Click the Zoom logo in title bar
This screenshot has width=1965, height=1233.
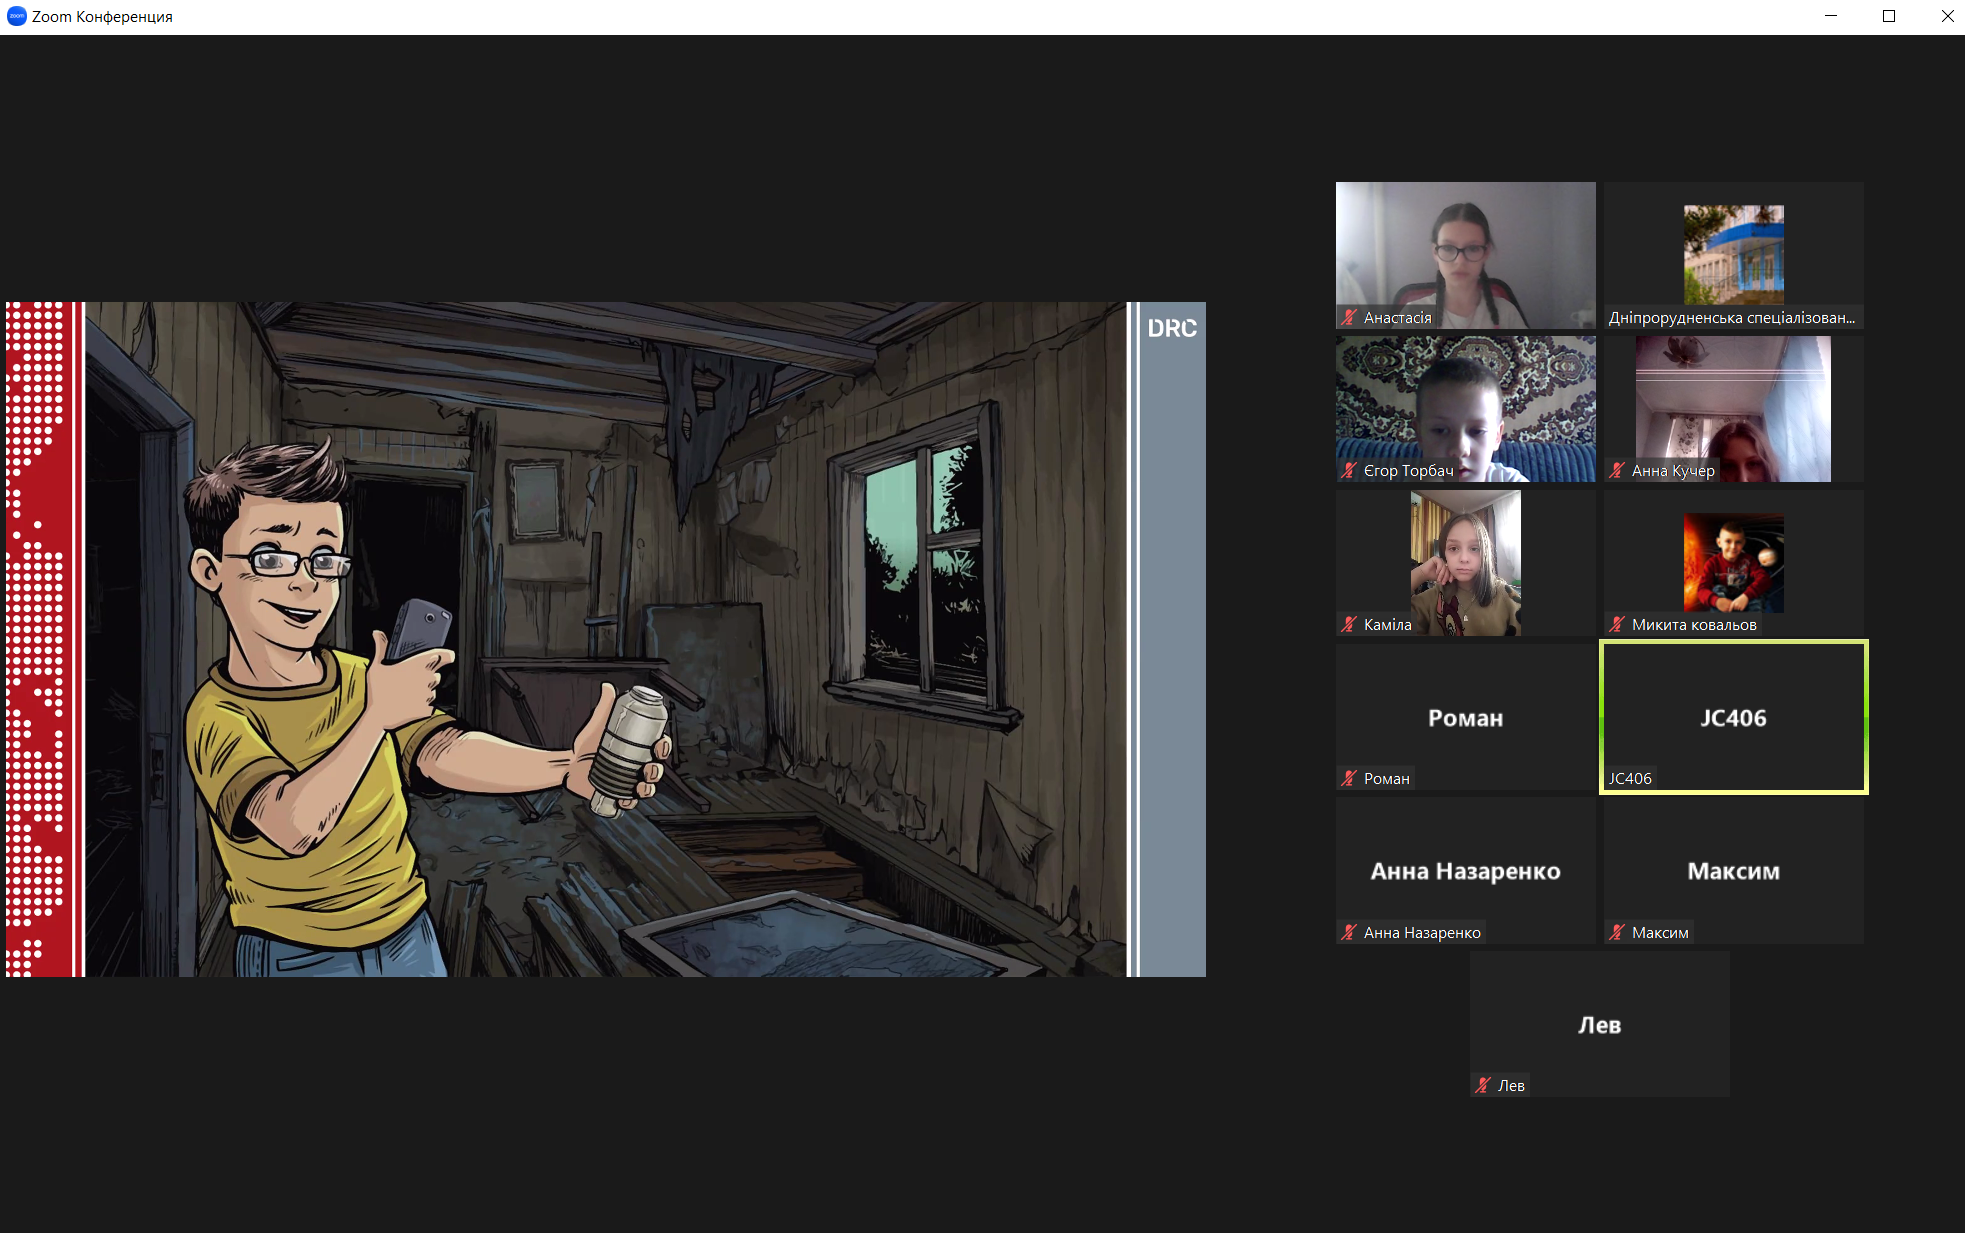(16, 16)
